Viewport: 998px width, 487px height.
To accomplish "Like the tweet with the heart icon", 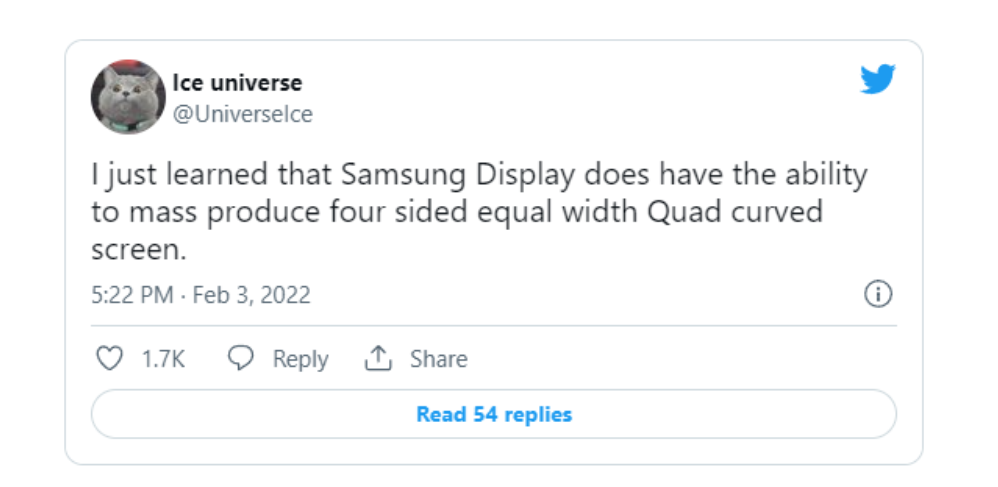I will pos(109,359).
